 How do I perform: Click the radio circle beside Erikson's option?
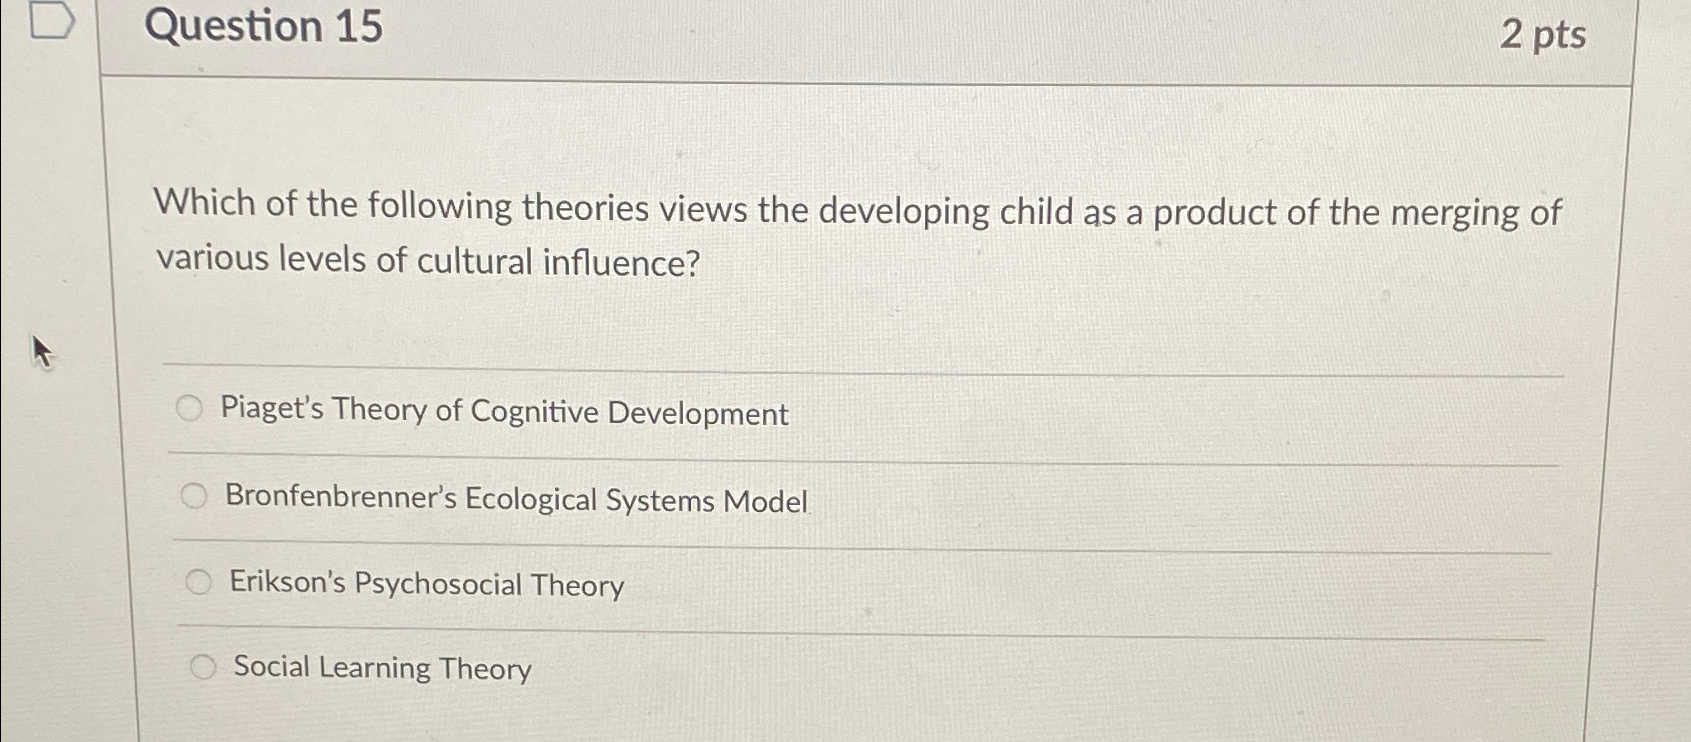[201, 580]
